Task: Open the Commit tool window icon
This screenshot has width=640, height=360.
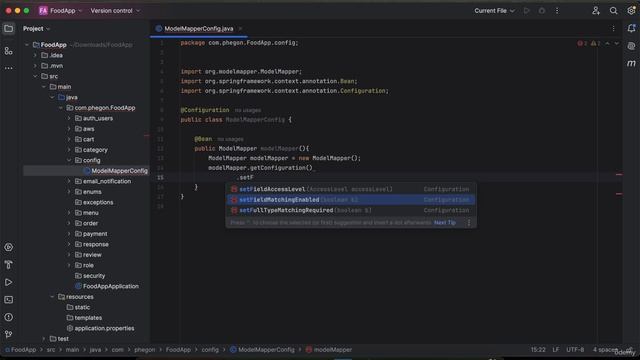Action: pyautogui.click(x=9, y=51)
